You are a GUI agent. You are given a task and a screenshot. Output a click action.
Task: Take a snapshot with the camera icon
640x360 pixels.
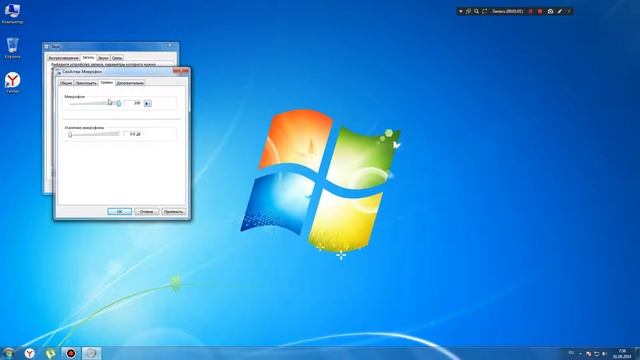(x=550, y=11)
